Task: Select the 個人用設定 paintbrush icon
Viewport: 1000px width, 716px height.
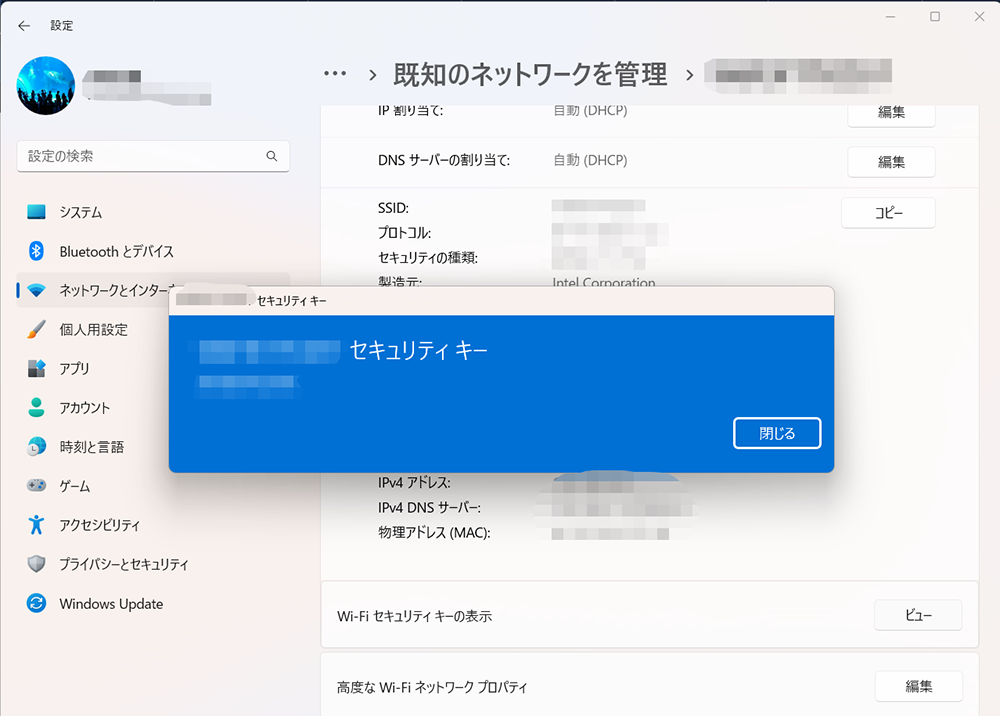Action: click(37, 329)
